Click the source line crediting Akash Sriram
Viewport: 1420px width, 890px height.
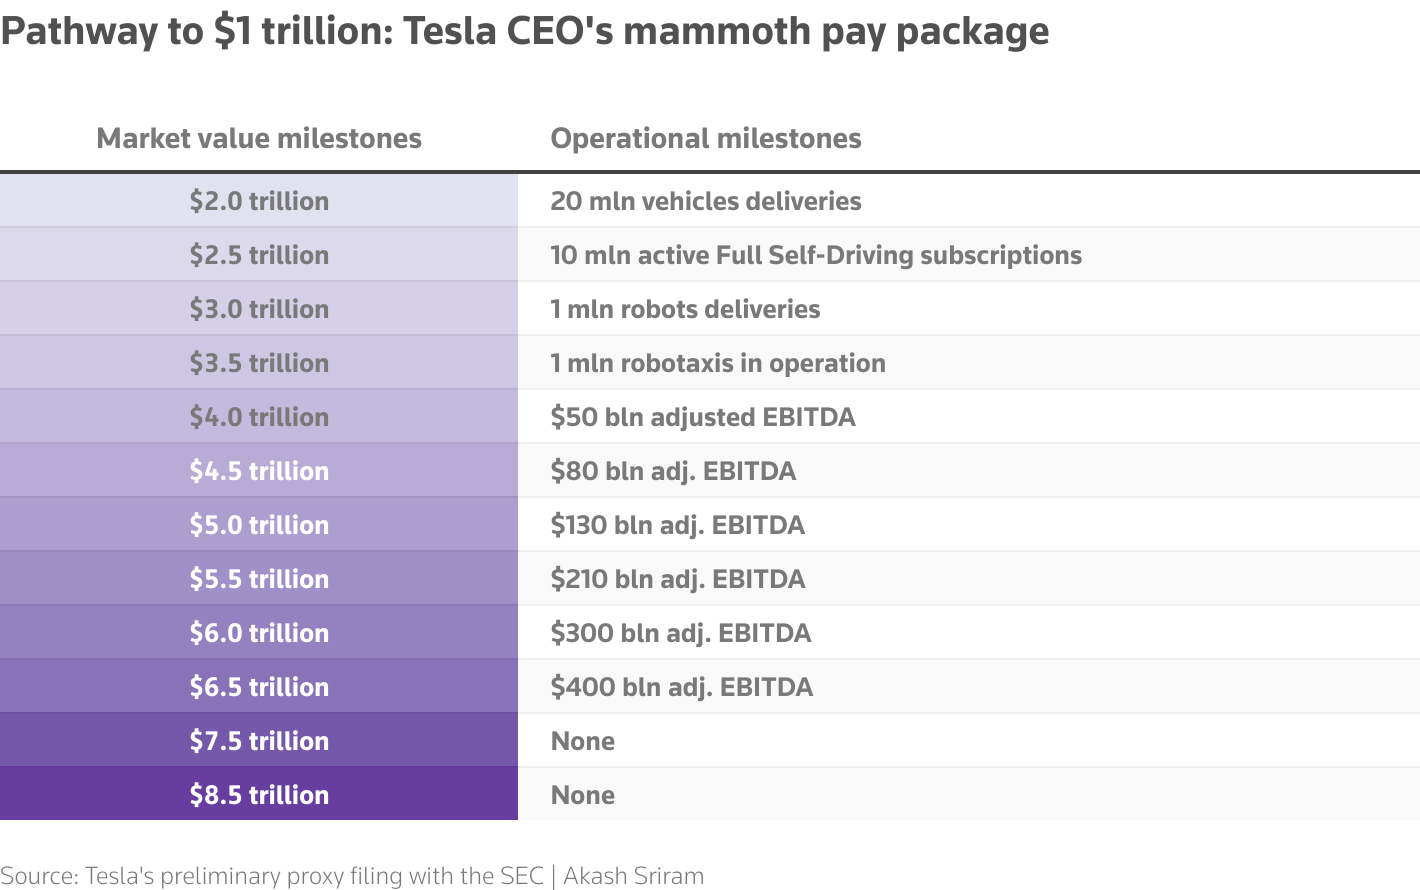click(x=352, y=876)
